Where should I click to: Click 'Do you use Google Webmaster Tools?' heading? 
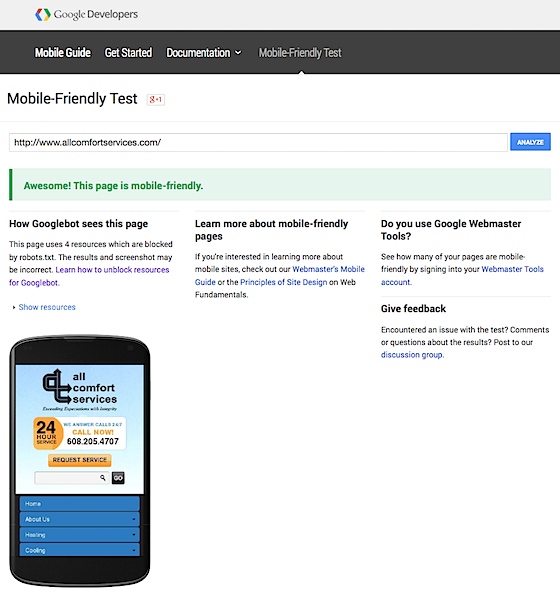pos(451,230)
